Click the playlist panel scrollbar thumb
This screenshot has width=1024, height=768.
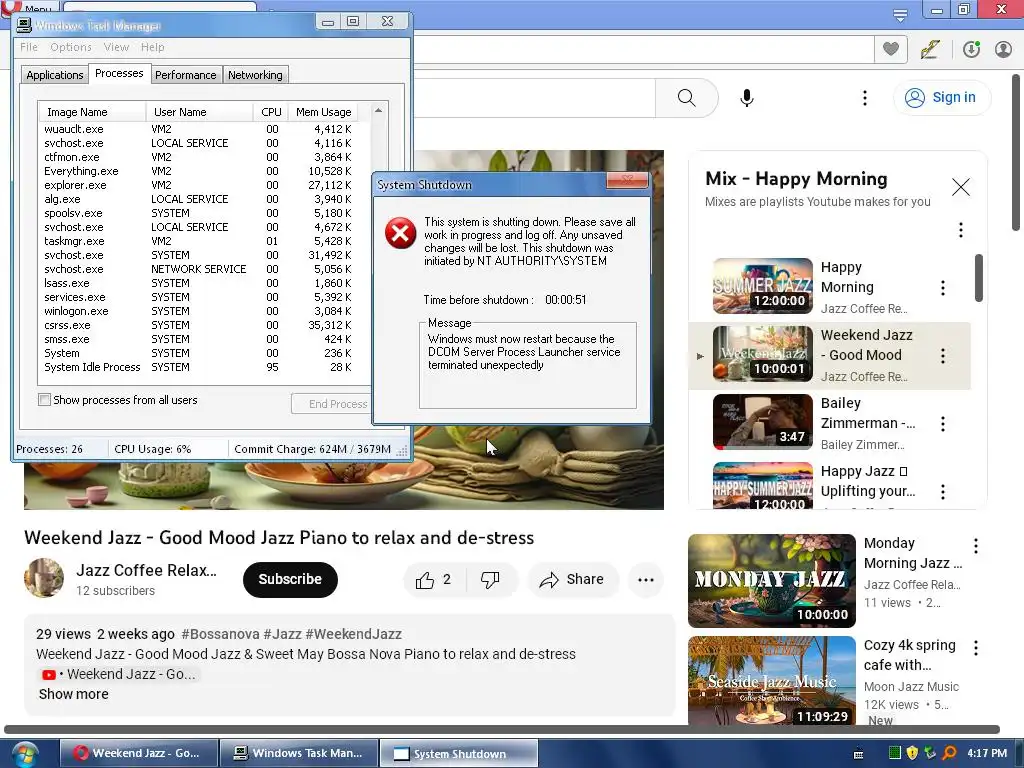978,278
